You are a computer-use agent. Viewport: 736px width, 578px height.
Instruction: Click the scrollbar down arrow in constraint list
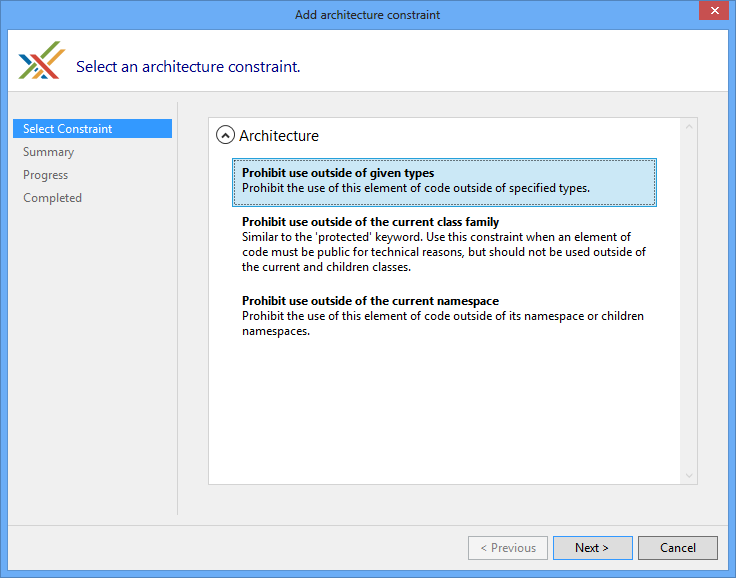(689, 476)
